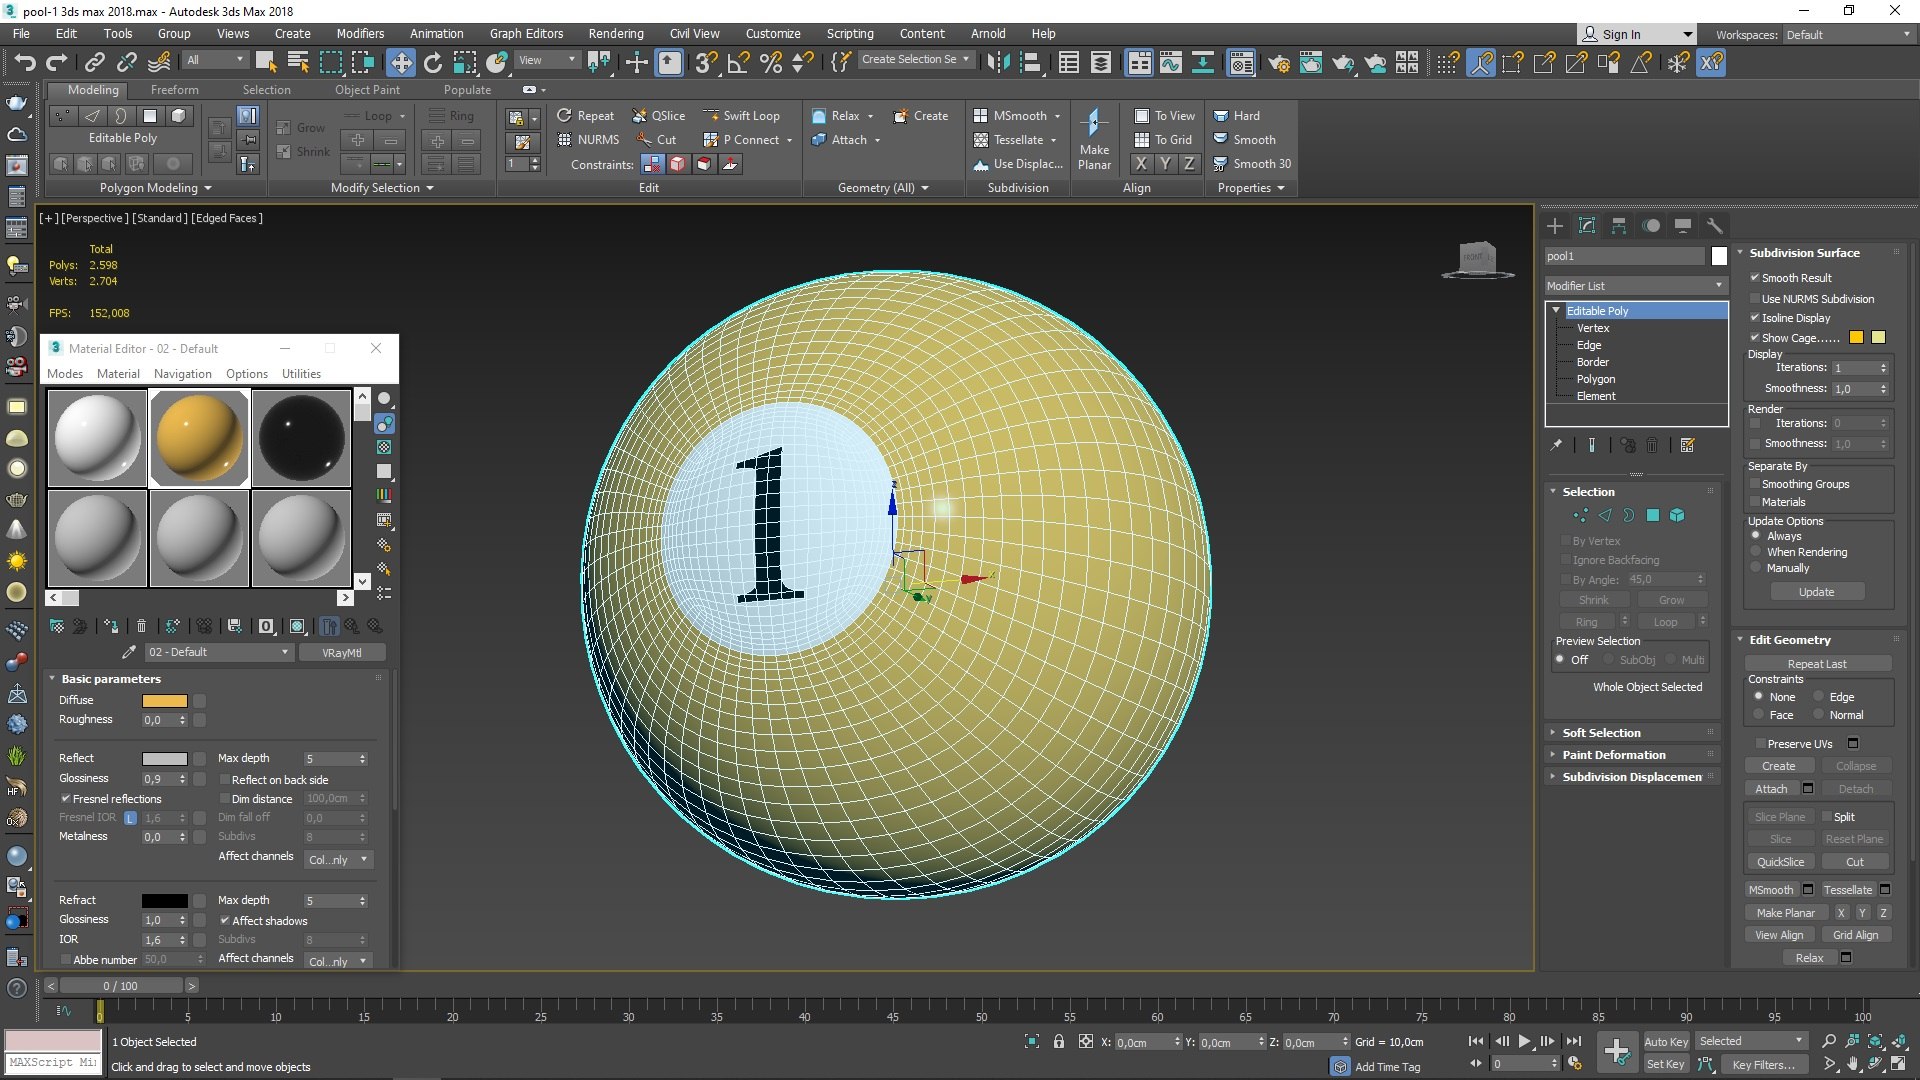Open the Hierarchy panel tab icon
This screenshot has width=1920, height=1080.
[1619, 226]
